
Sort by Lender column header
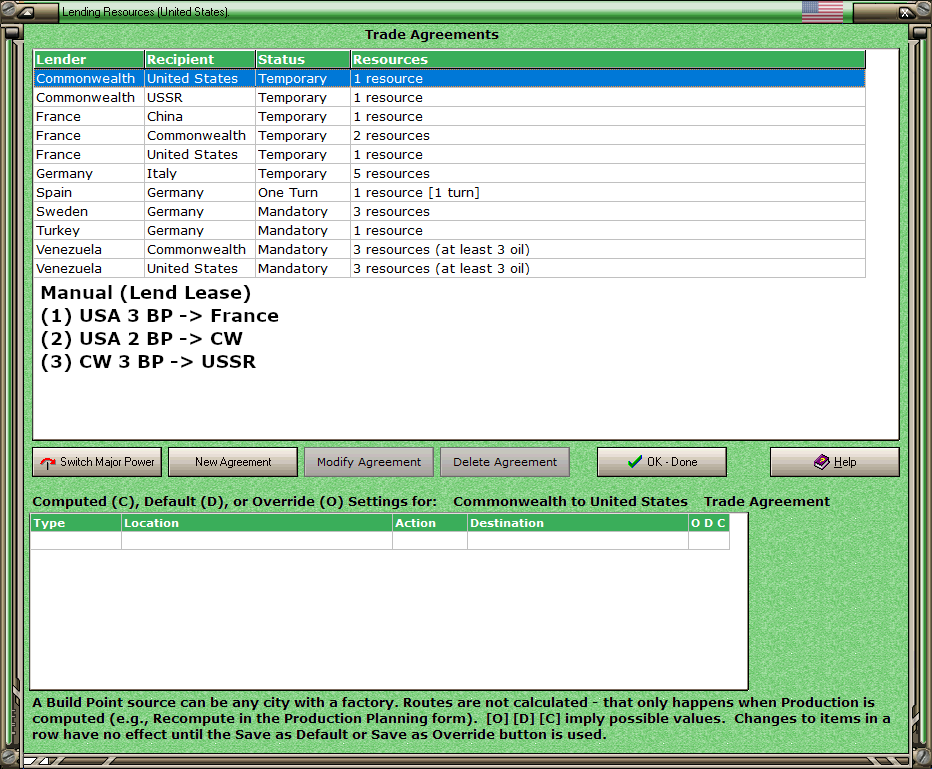click(x=89, y=59)
